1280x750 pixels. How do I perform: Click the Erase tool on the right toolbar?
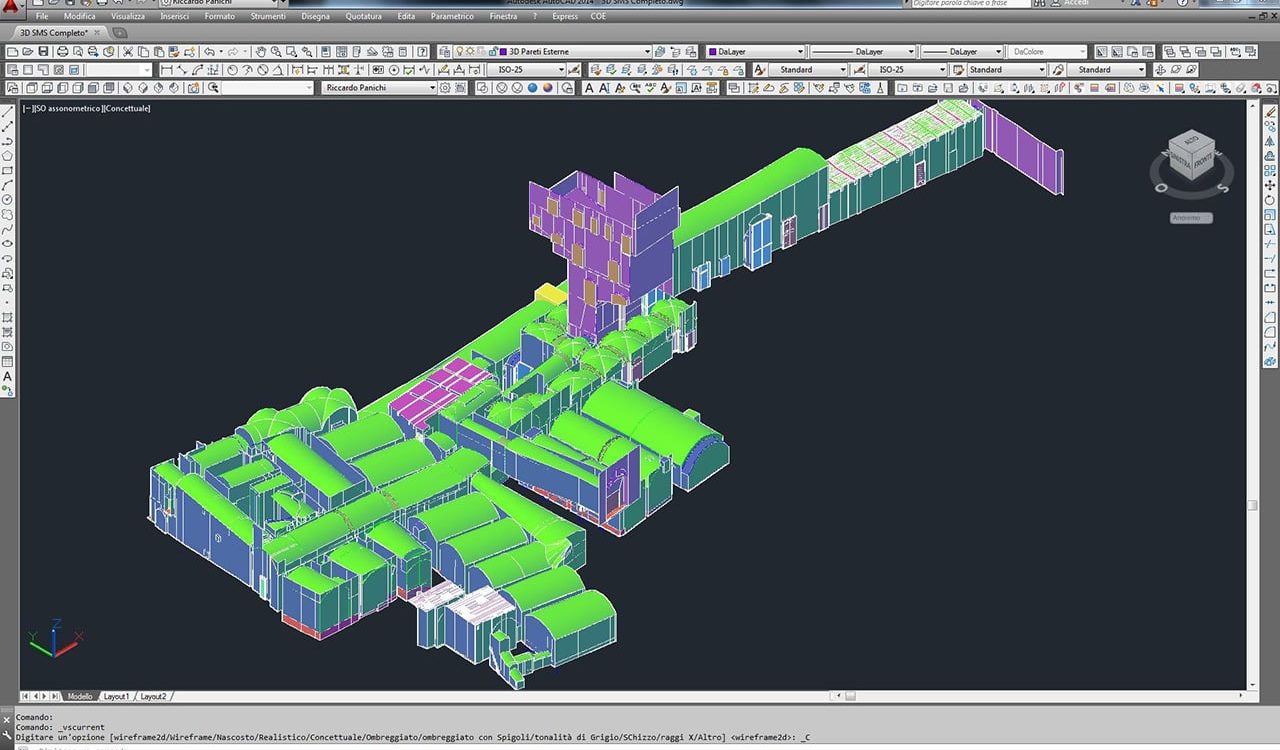click(x=1270, y=112)
